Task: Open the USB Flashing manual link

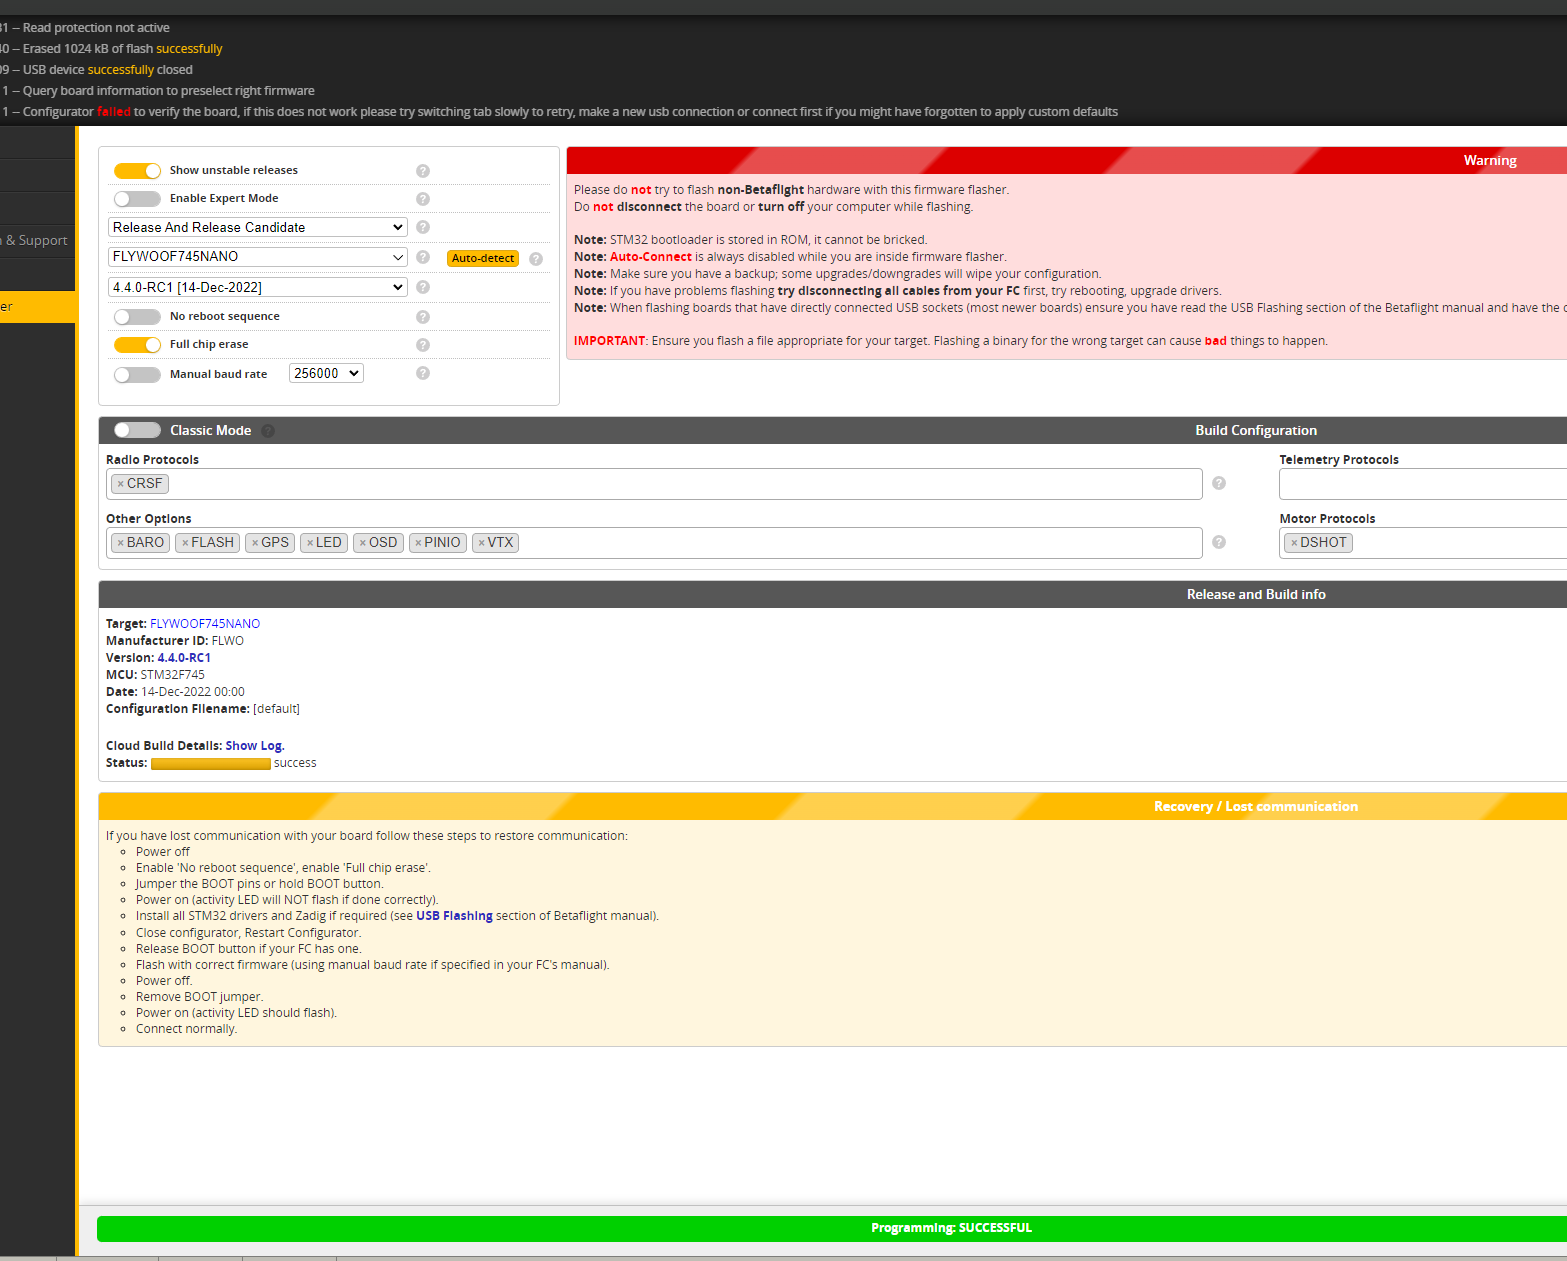Action: coord(454,916)
